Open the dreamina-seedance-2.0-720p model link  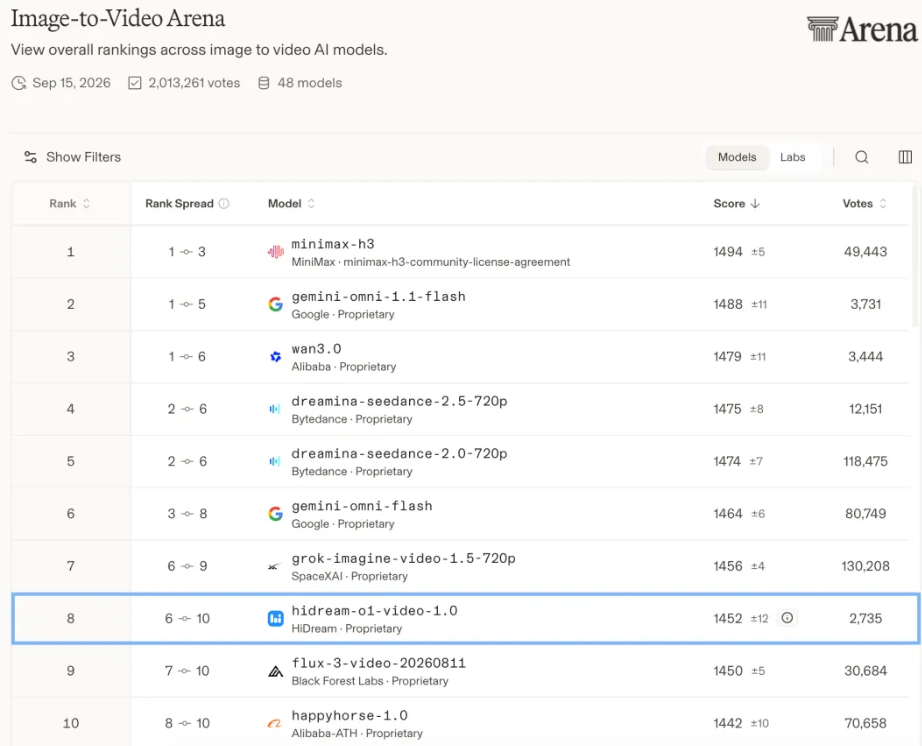[x=399, y=453]
